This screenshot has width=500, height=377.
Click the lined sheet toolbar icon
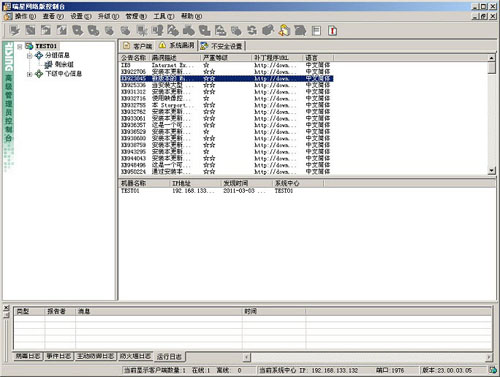316,31
